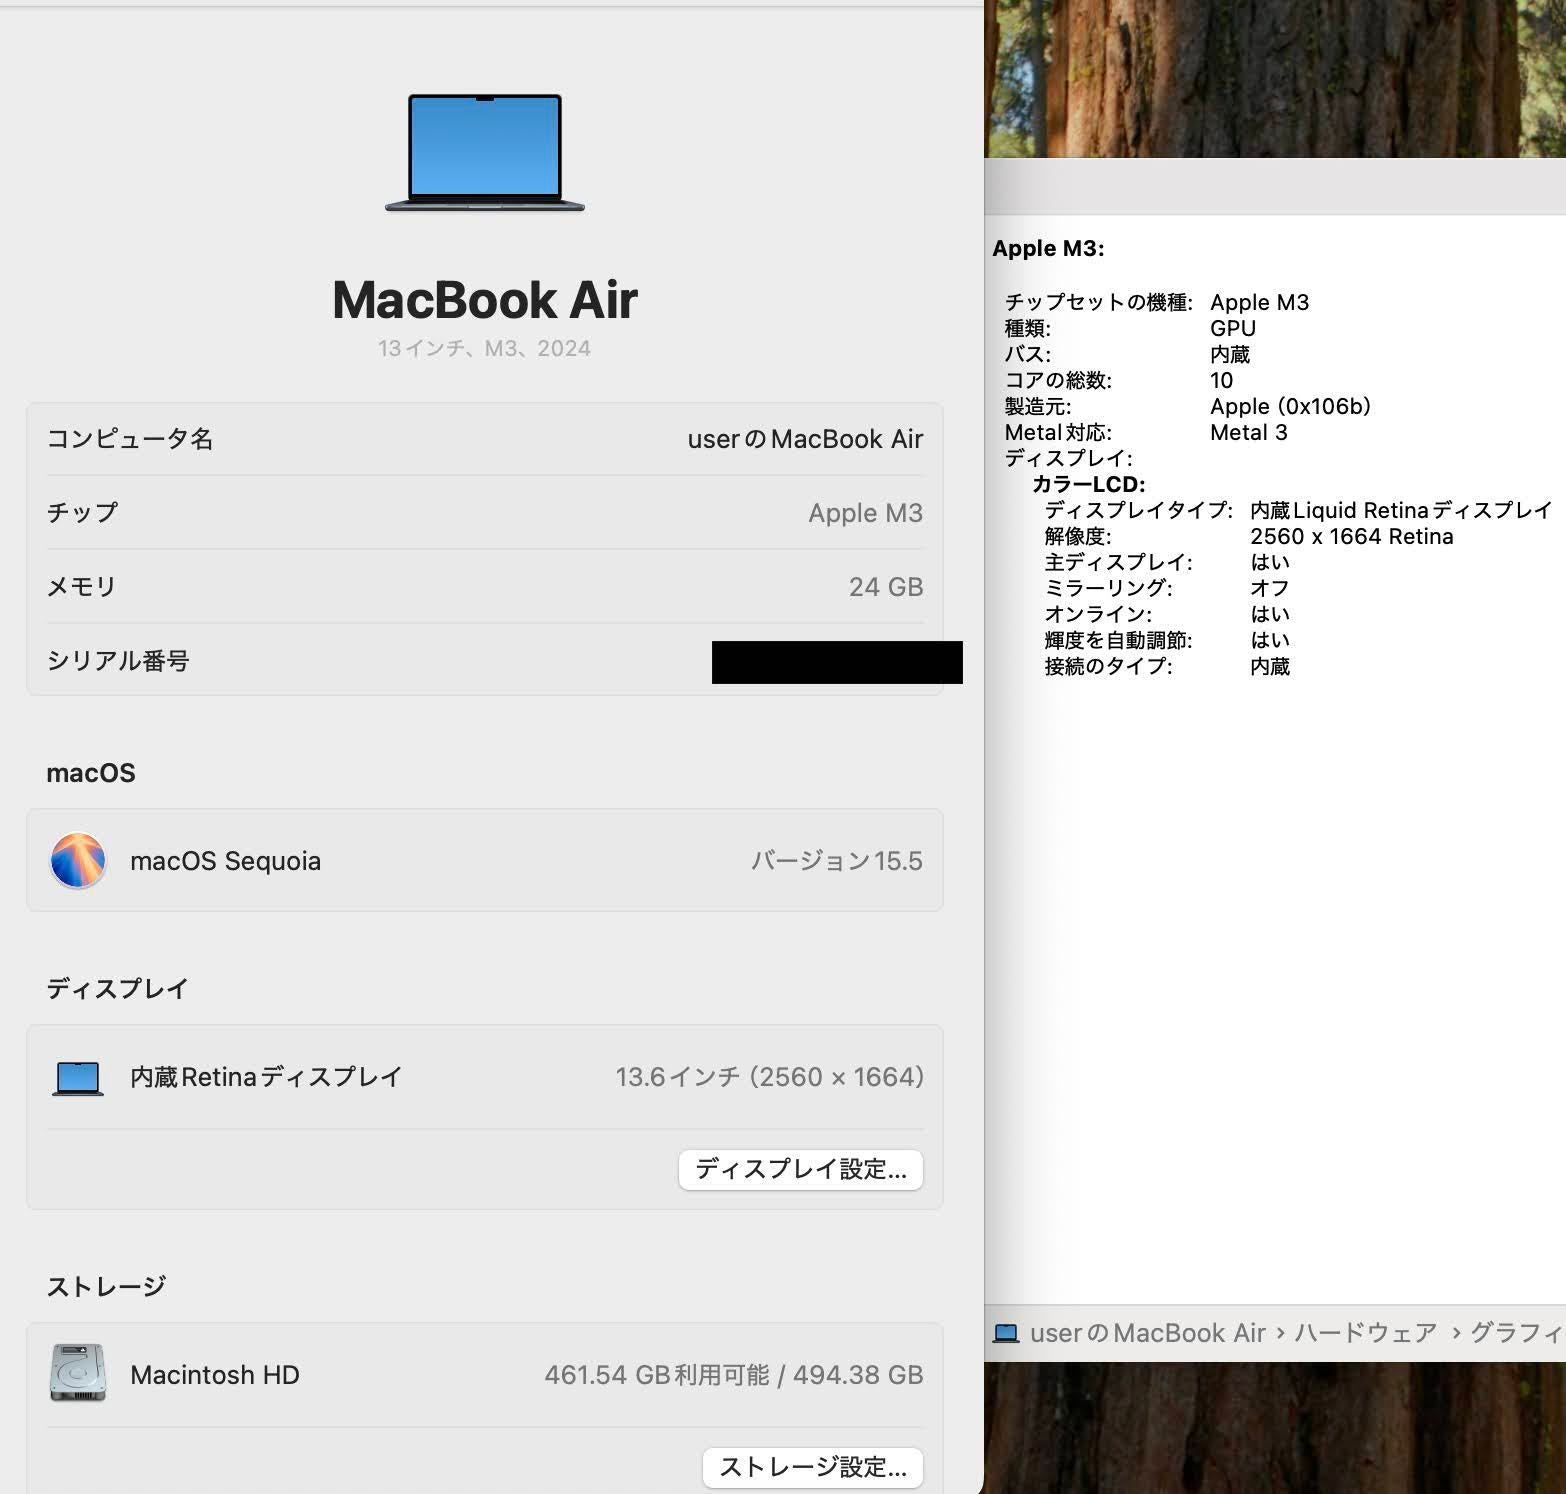Click the Apple M3 chip value
The image size is (1566, 1494).
[x=865, y=513]
